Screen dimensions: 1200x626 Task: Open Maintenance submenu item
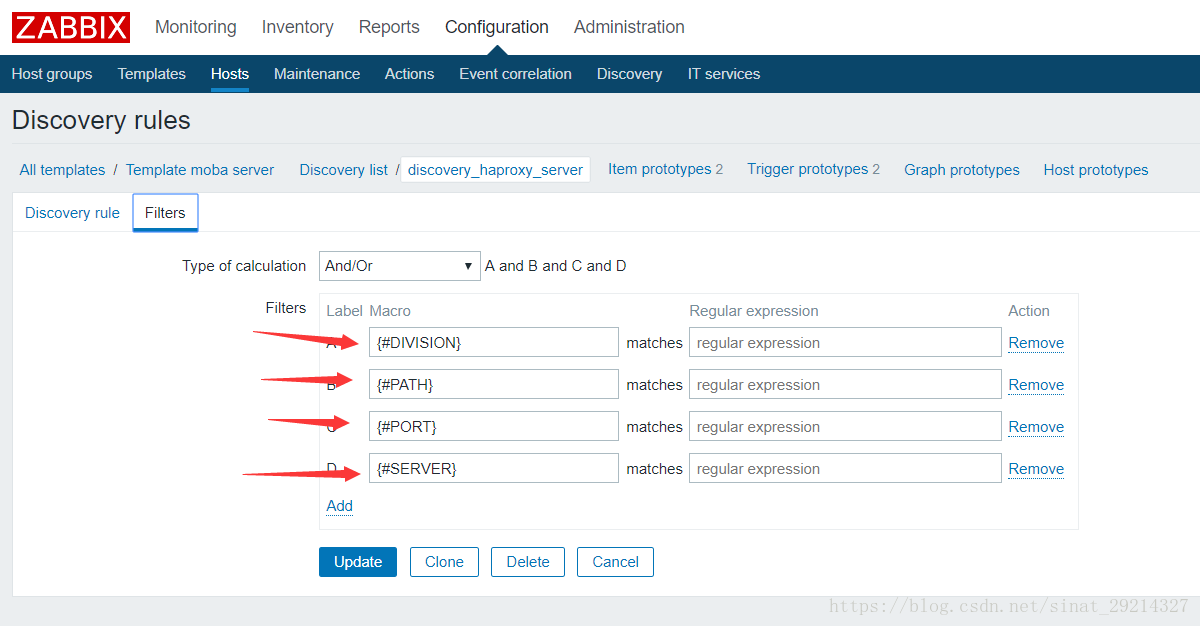pyautogui.click(x=317, y=74)
